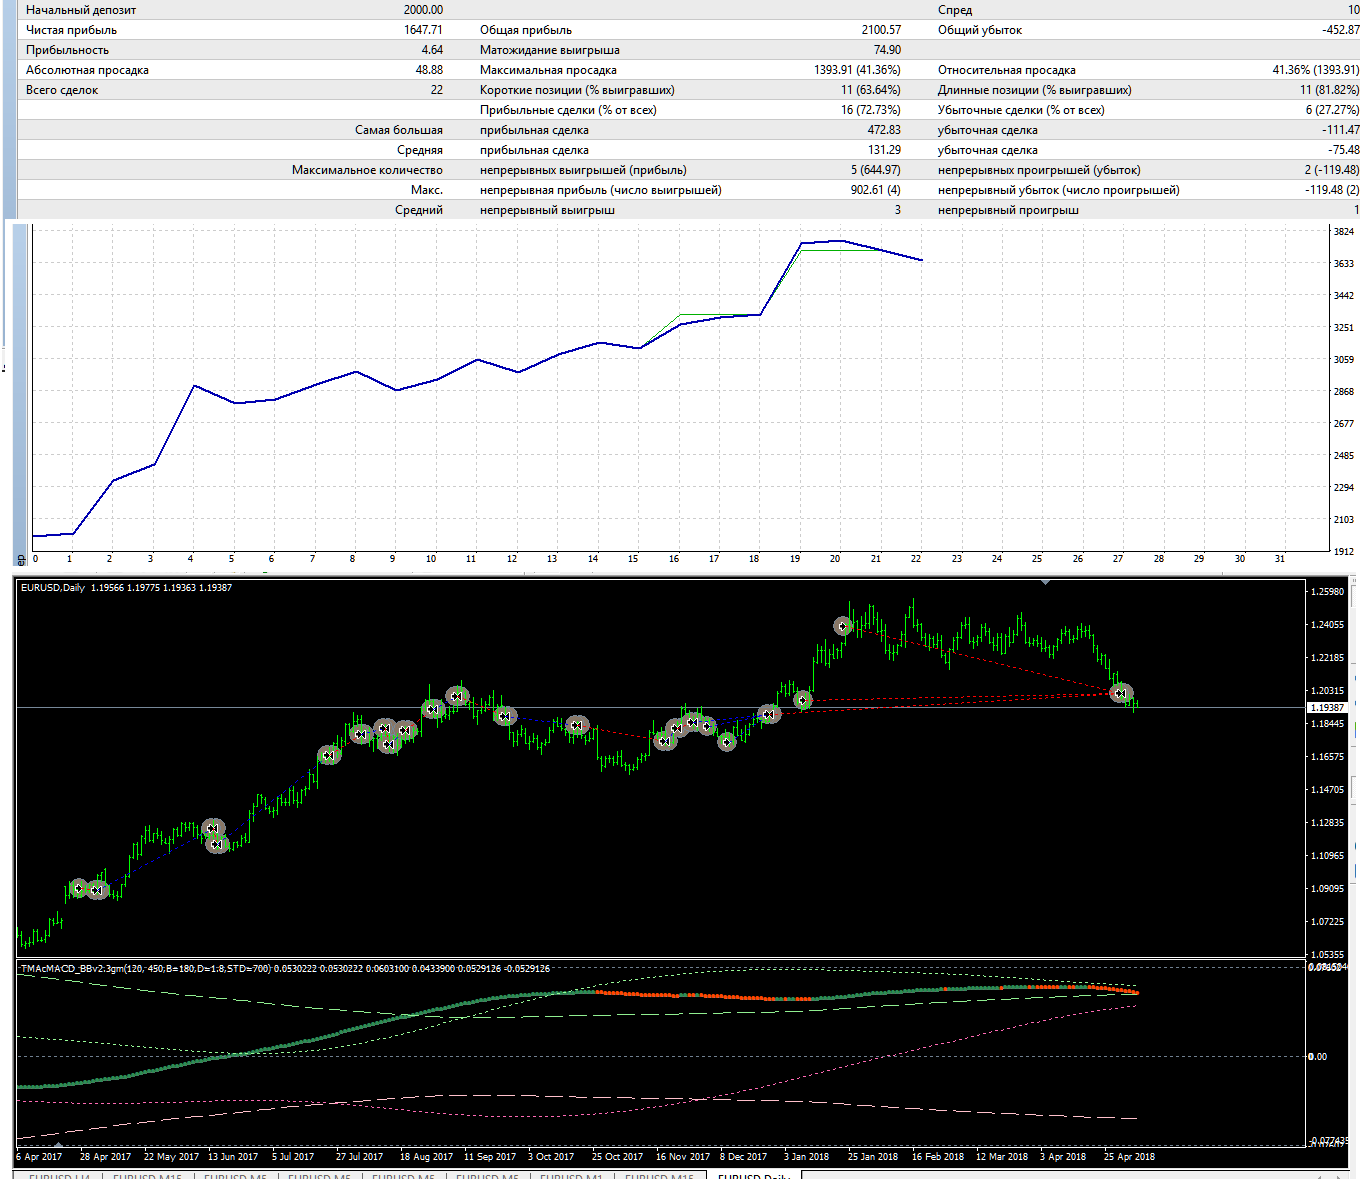This screenshot has height=1180, width=1360.
Task: Click the expected payoff value 74.90
Action: pyautogui.click(x=887, y=50)
